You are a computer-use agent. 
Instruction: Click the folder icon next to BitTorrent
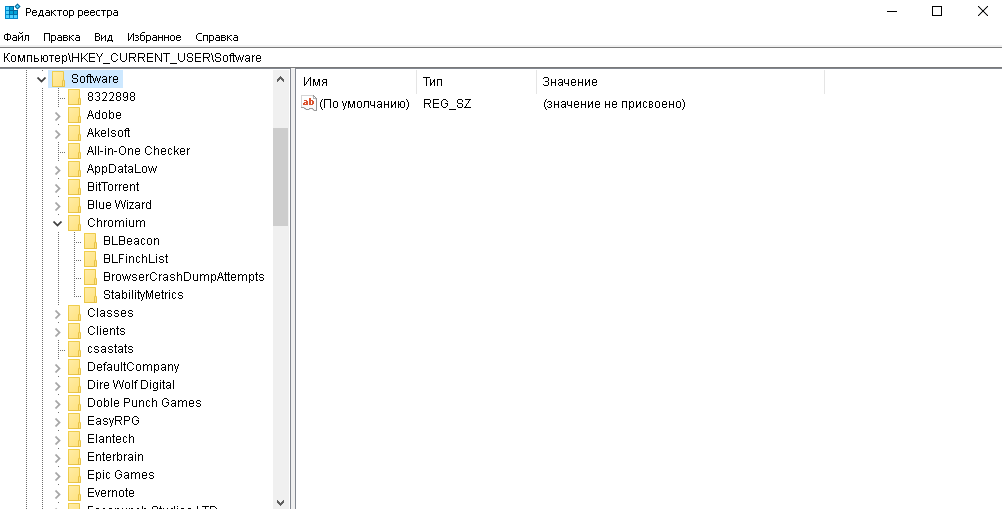75,187
